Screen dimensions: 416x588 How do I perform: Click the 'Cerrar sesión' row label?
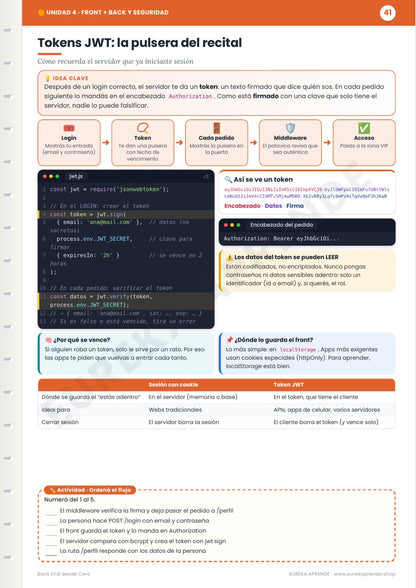[60, 422]
